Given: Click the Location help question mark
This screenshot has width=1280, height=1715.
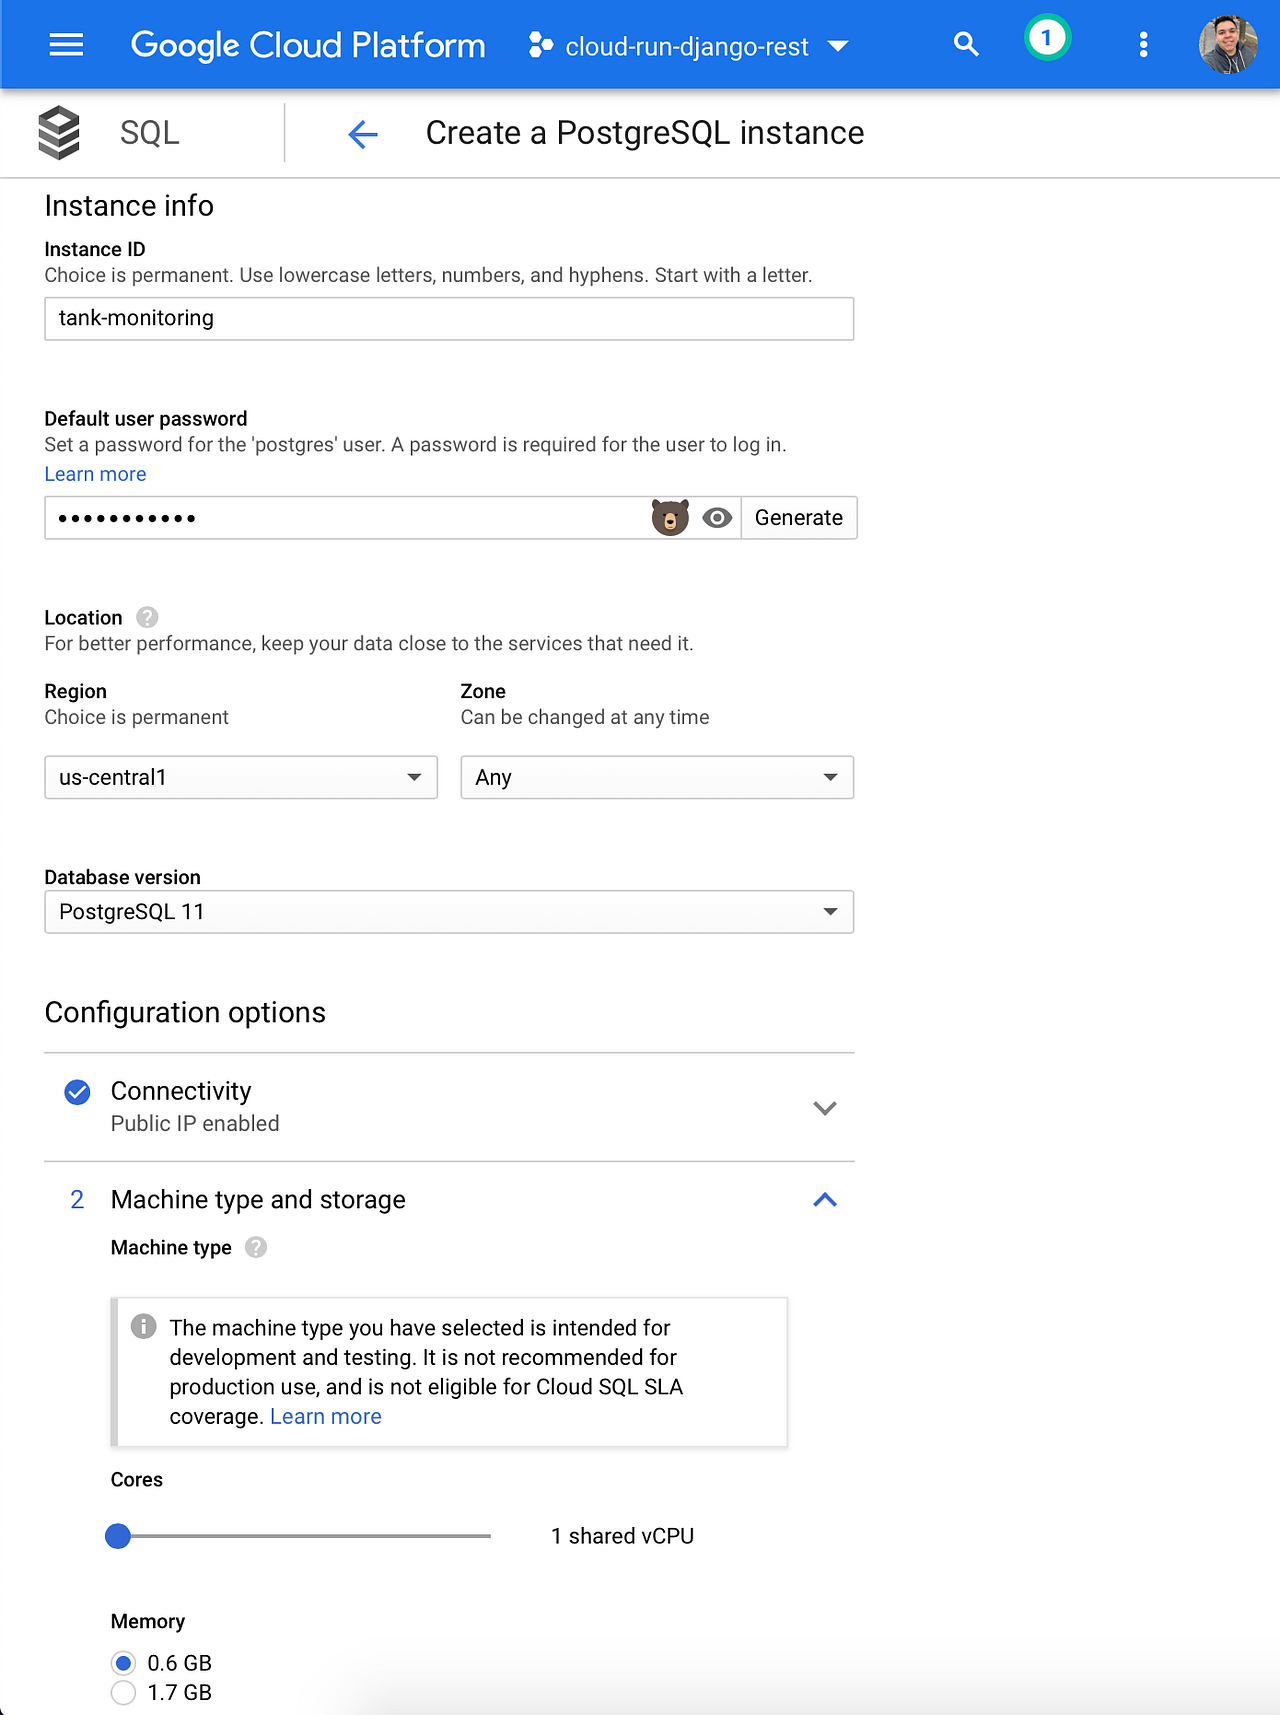Looking at the screenshot, I should click(x=147, y=617).
